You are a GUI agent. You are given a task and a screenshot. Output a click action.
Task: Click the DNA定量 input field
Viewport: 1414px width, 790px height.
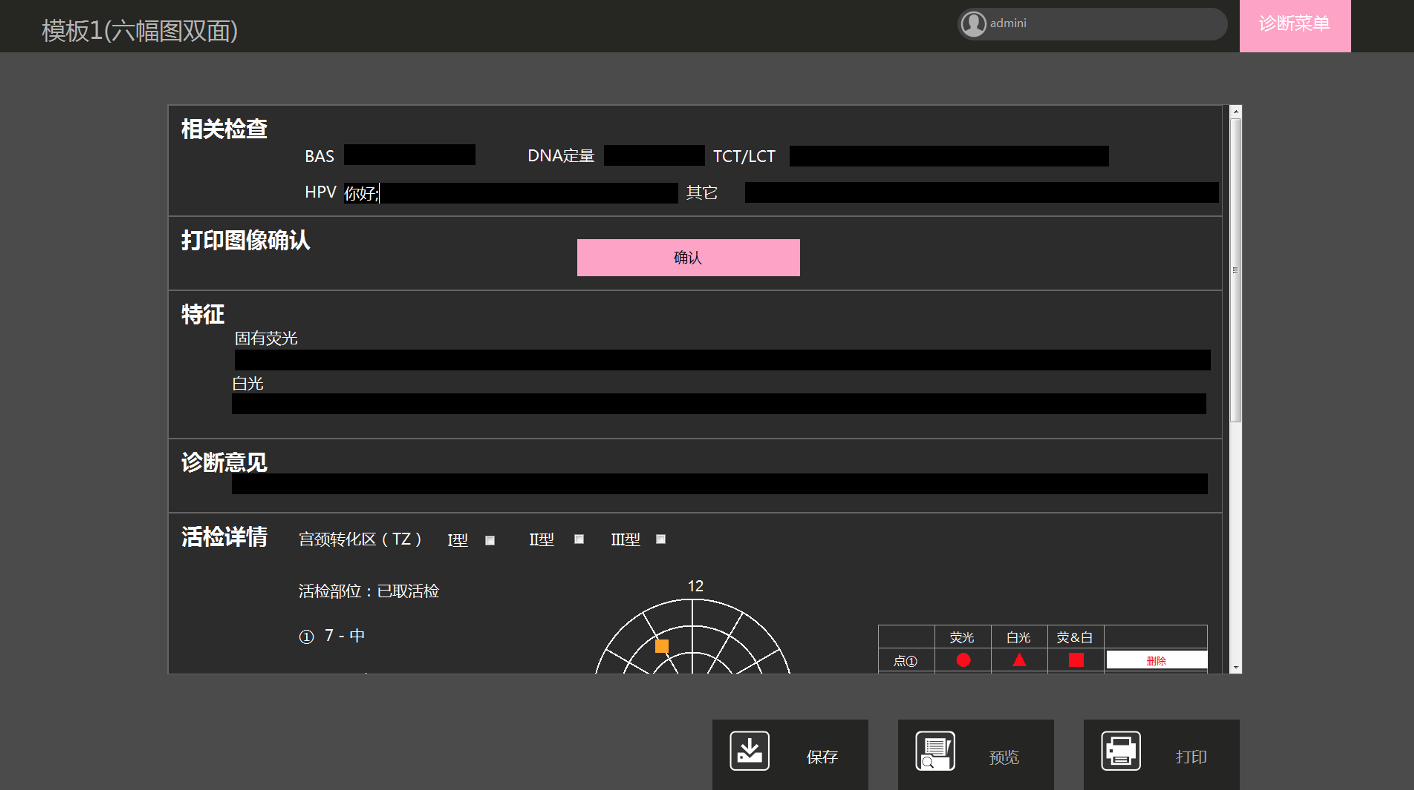coord(654,155)
